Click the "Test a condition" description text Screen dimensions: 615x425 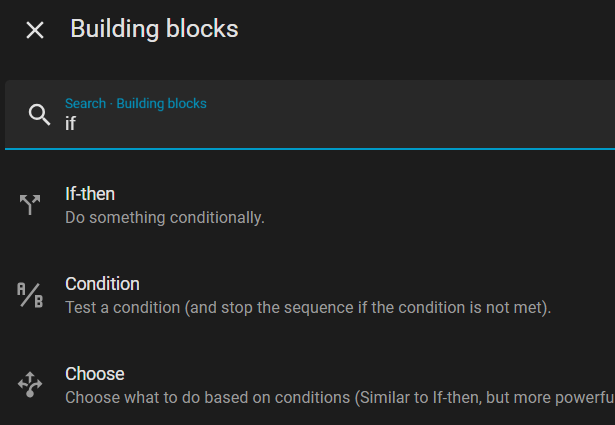[123, 307]
